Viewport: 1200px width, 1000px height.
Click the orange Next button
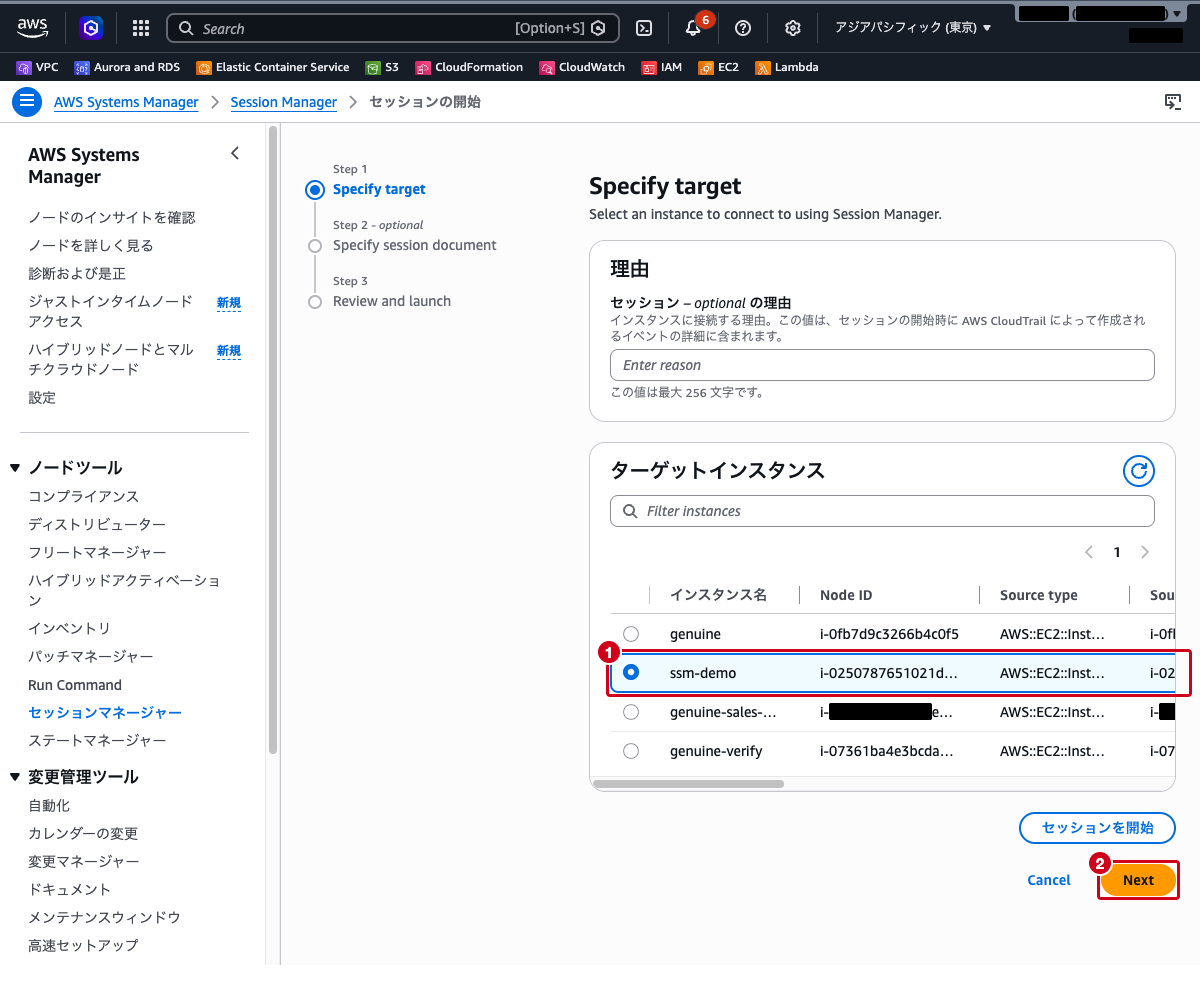[1138, 880]
